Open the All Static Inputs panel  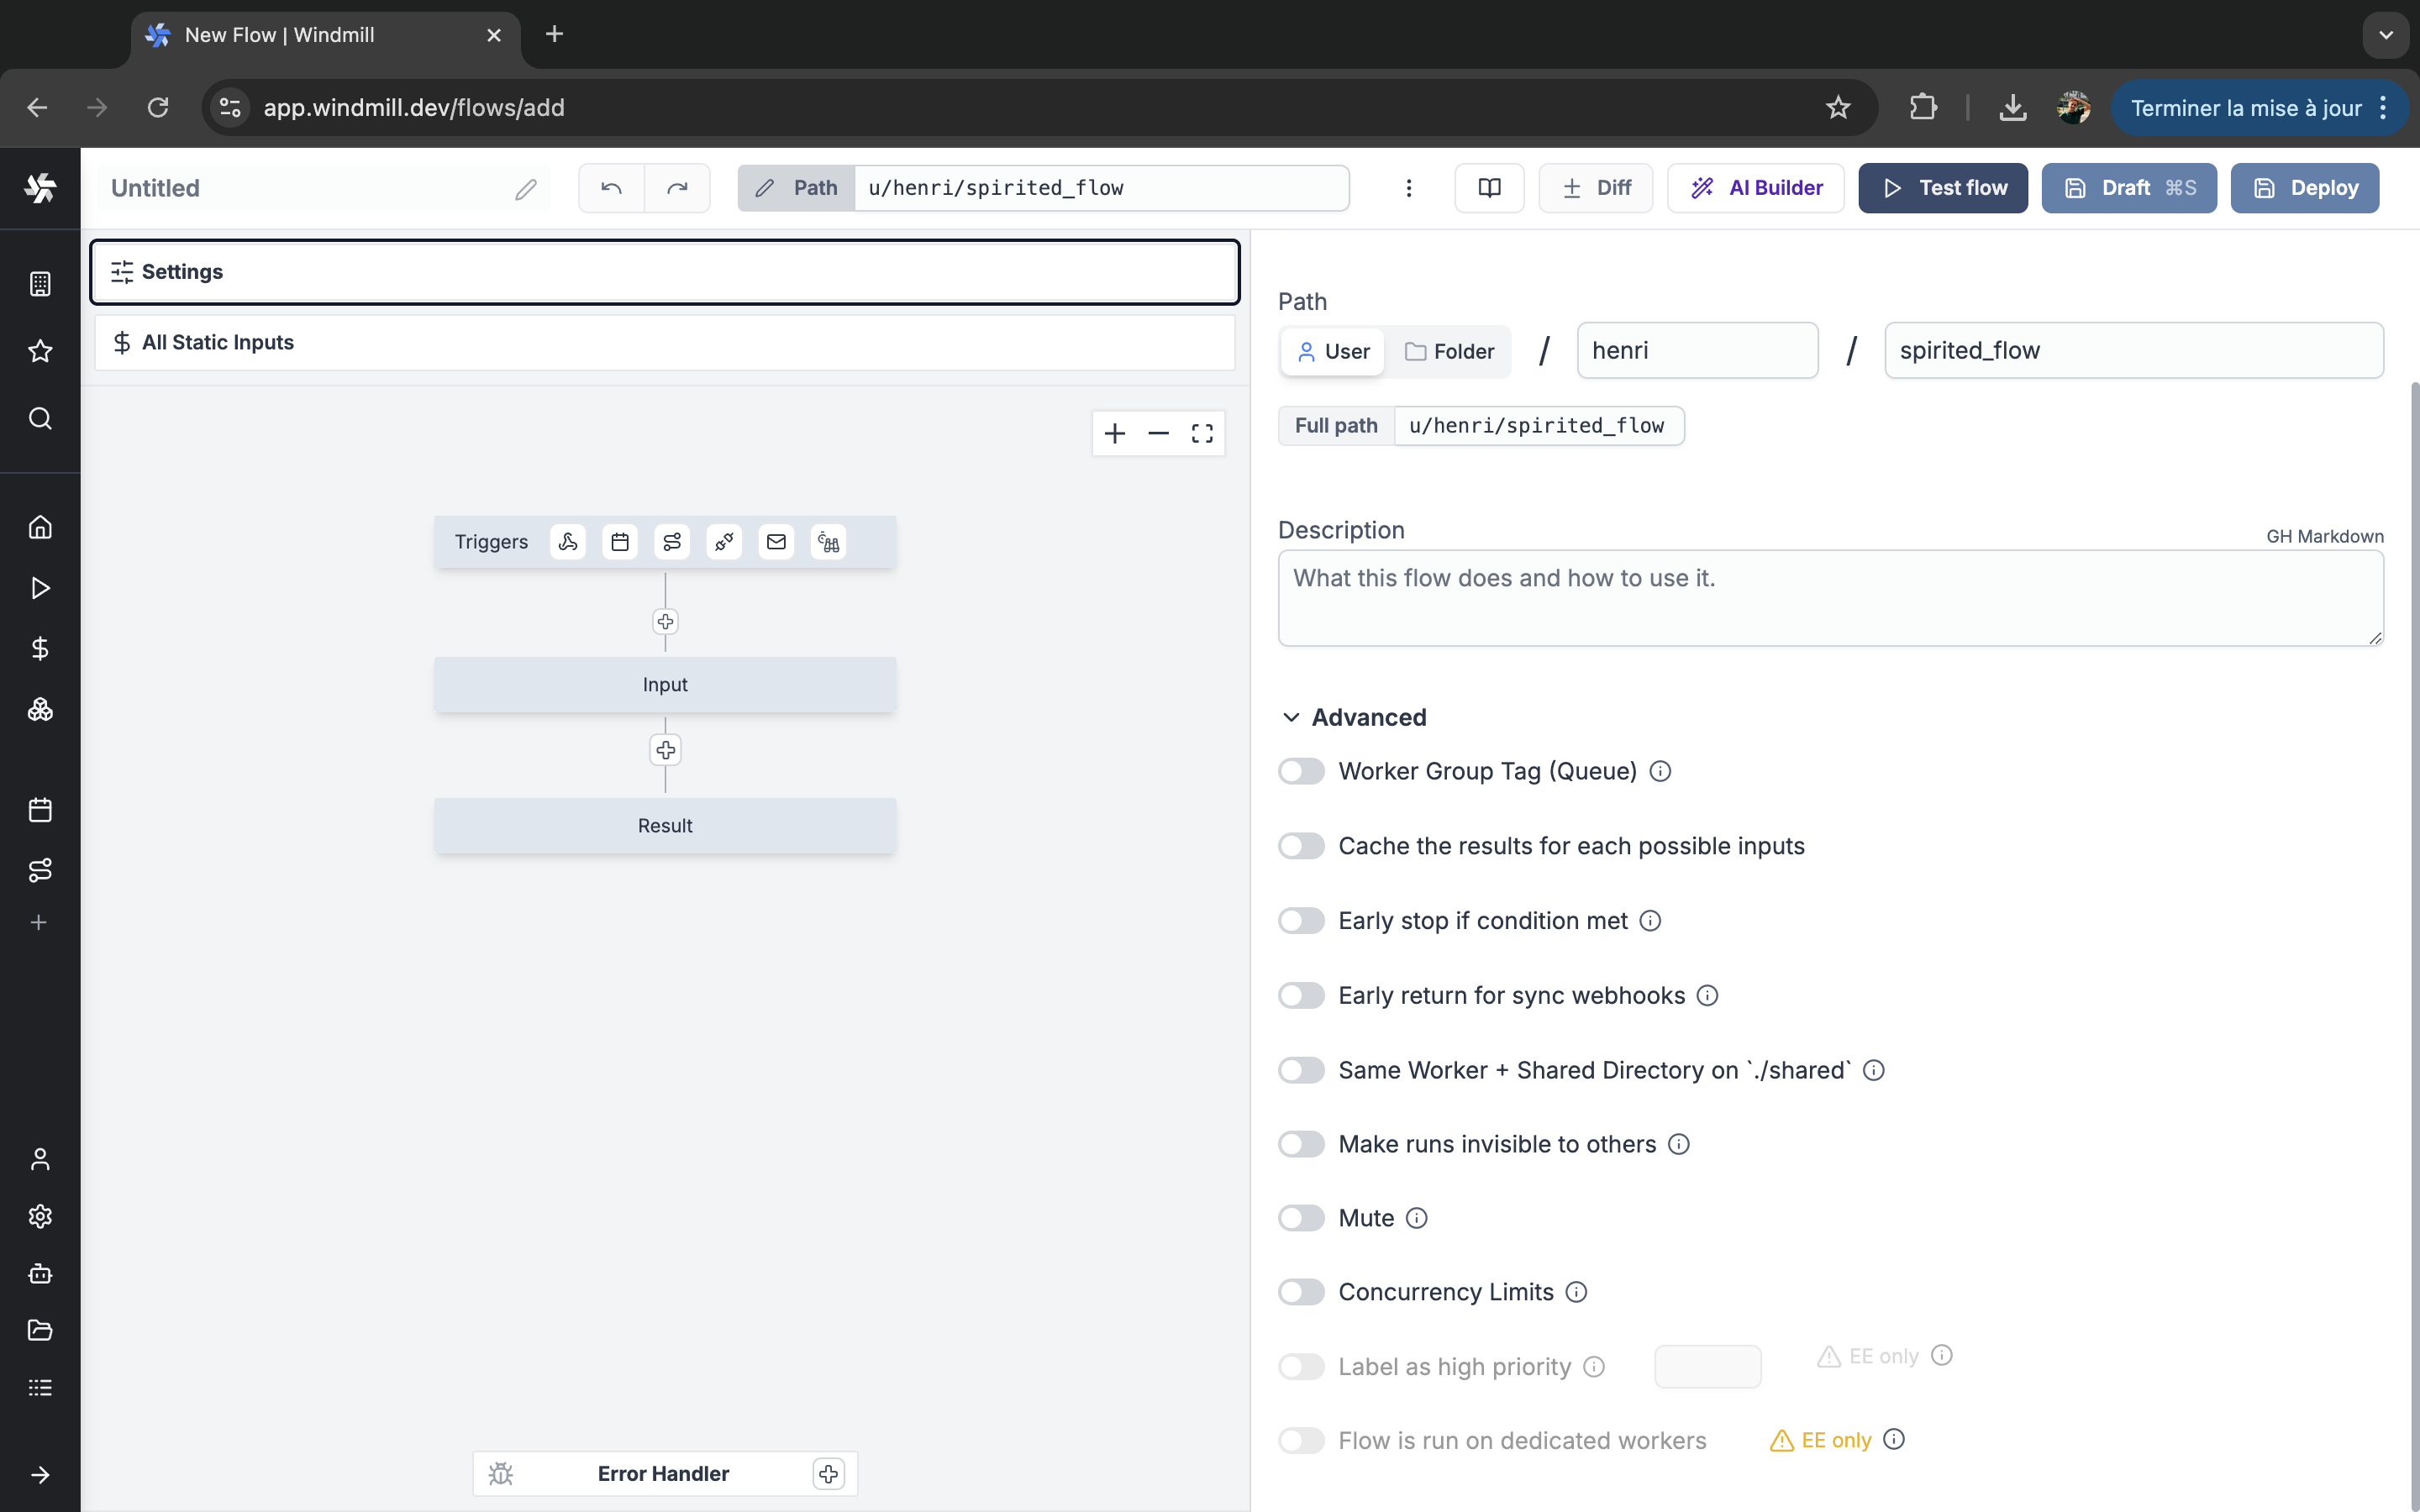[x=664, y=342]
